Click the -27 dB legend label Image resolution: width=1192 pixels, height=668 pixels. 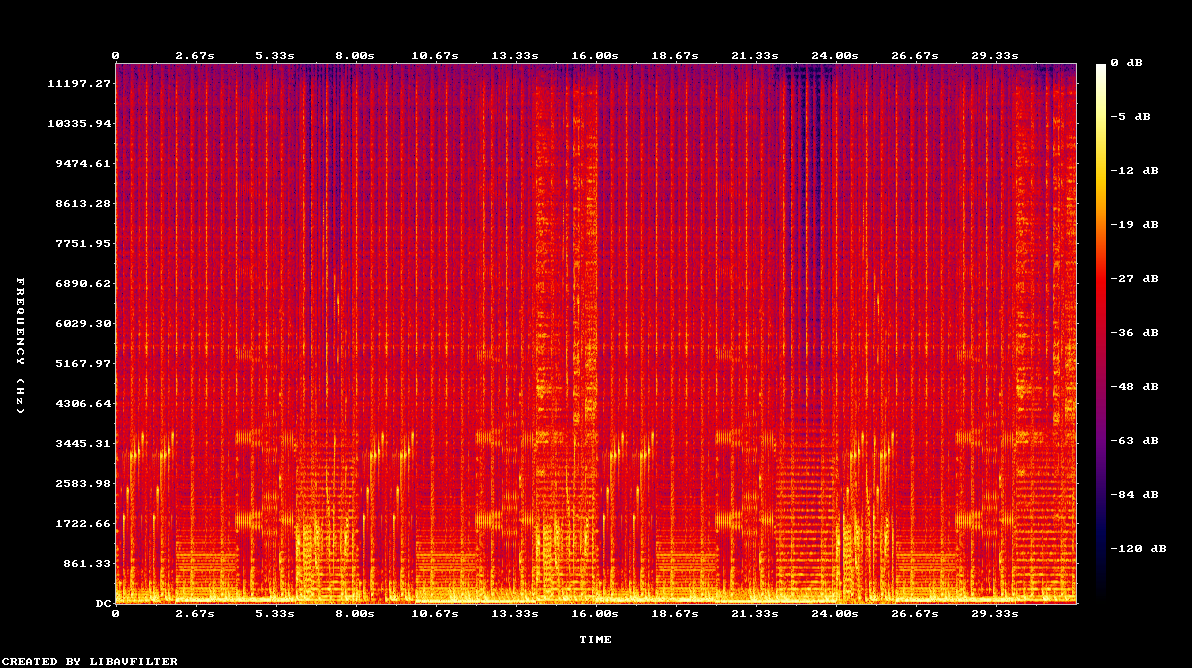tap(1134, 279)
